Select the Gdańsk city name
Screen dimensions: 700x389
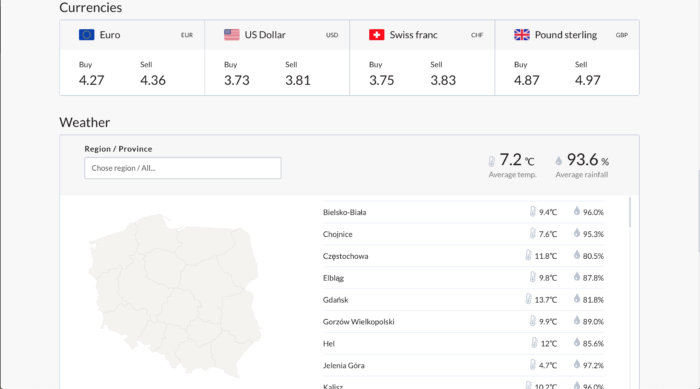click(x=335, y=300)
